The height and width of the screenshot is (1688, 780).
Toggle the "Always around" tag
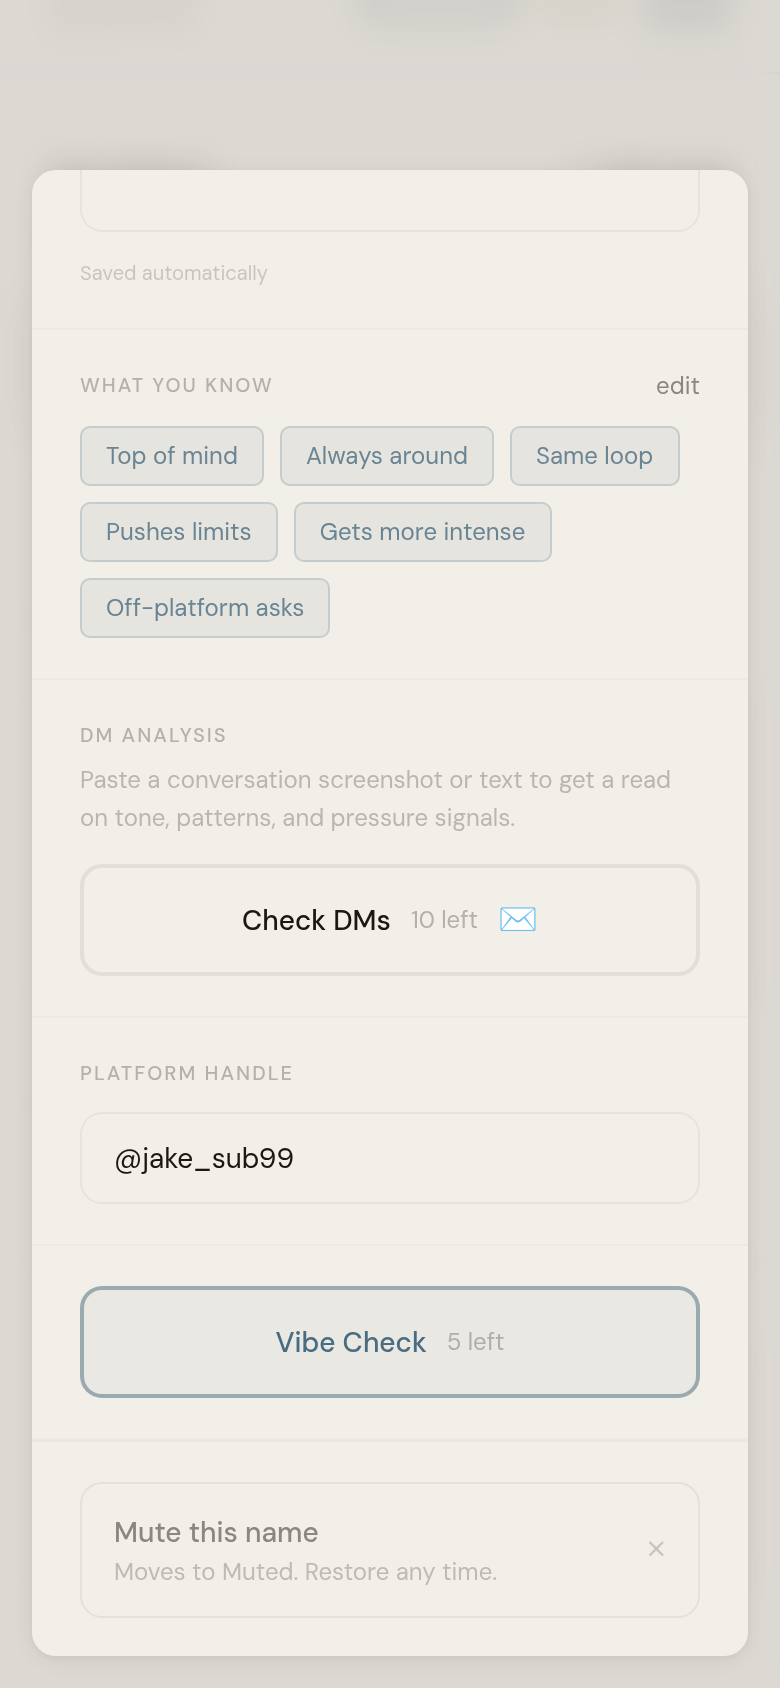[x=387, y=456]
